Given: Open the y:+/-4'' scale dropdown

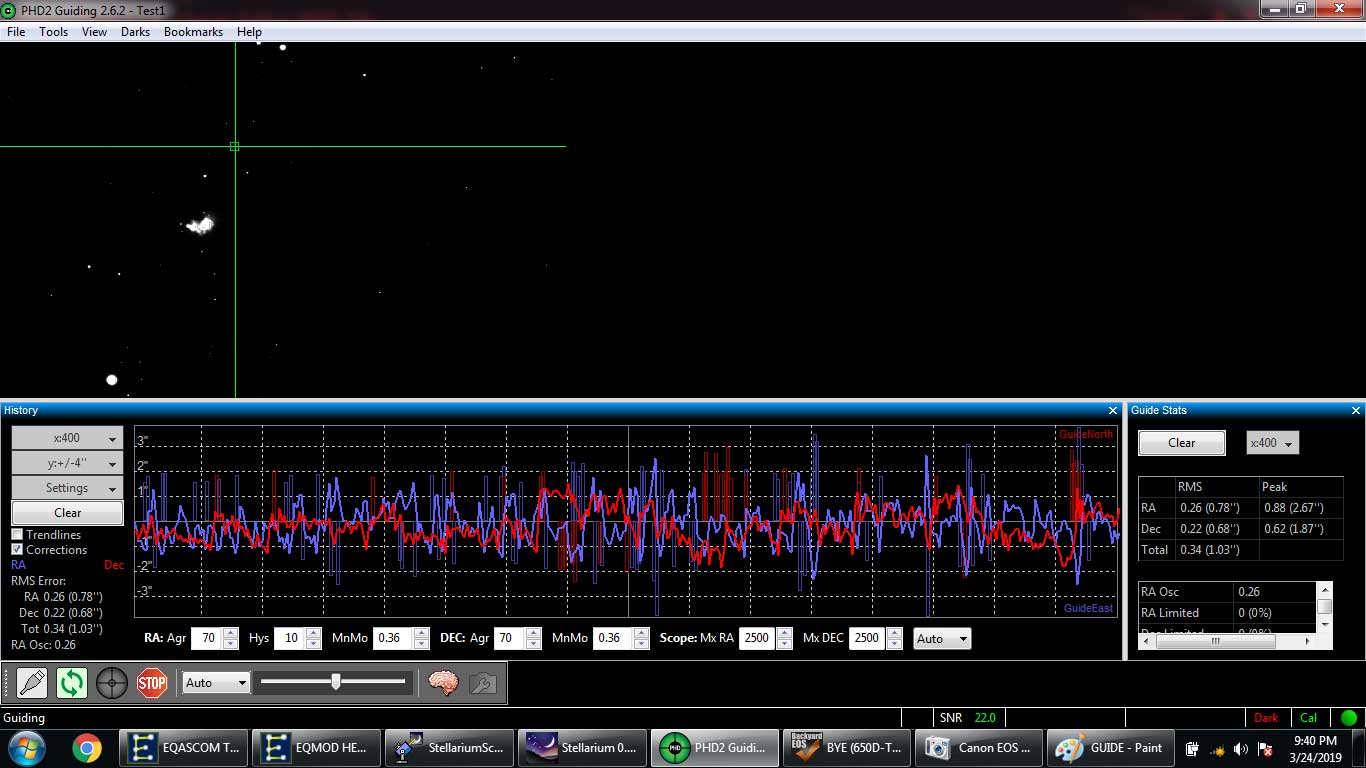Looking at the screenshot, I should (67, 463).
